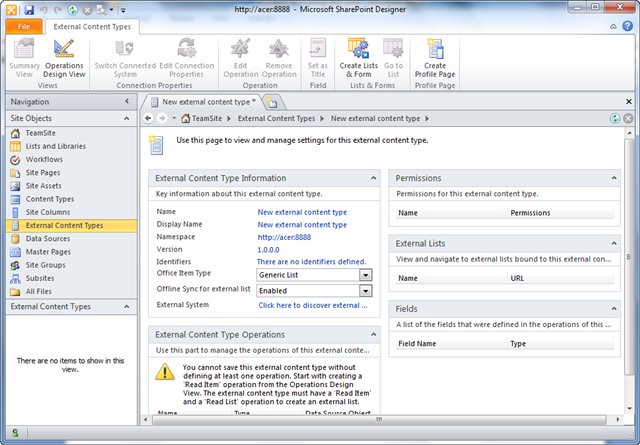640x445 pixels.
Task: Click the TeamSite home breadcrumb icon
Action: click(x=186, y=118)
